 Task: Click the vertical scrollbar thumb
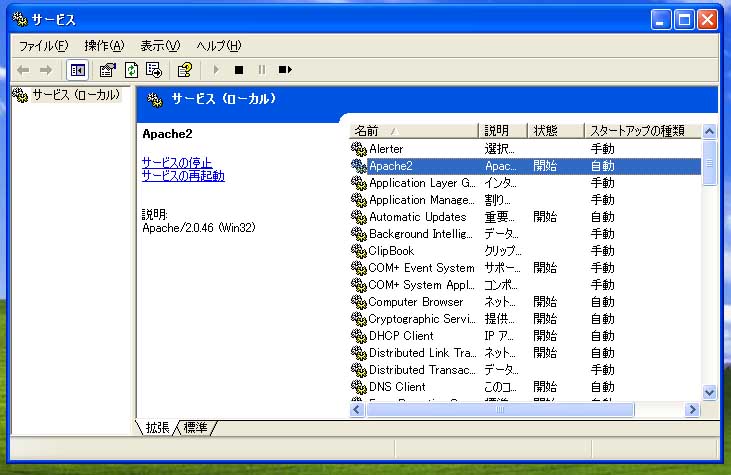click(710, 163)
